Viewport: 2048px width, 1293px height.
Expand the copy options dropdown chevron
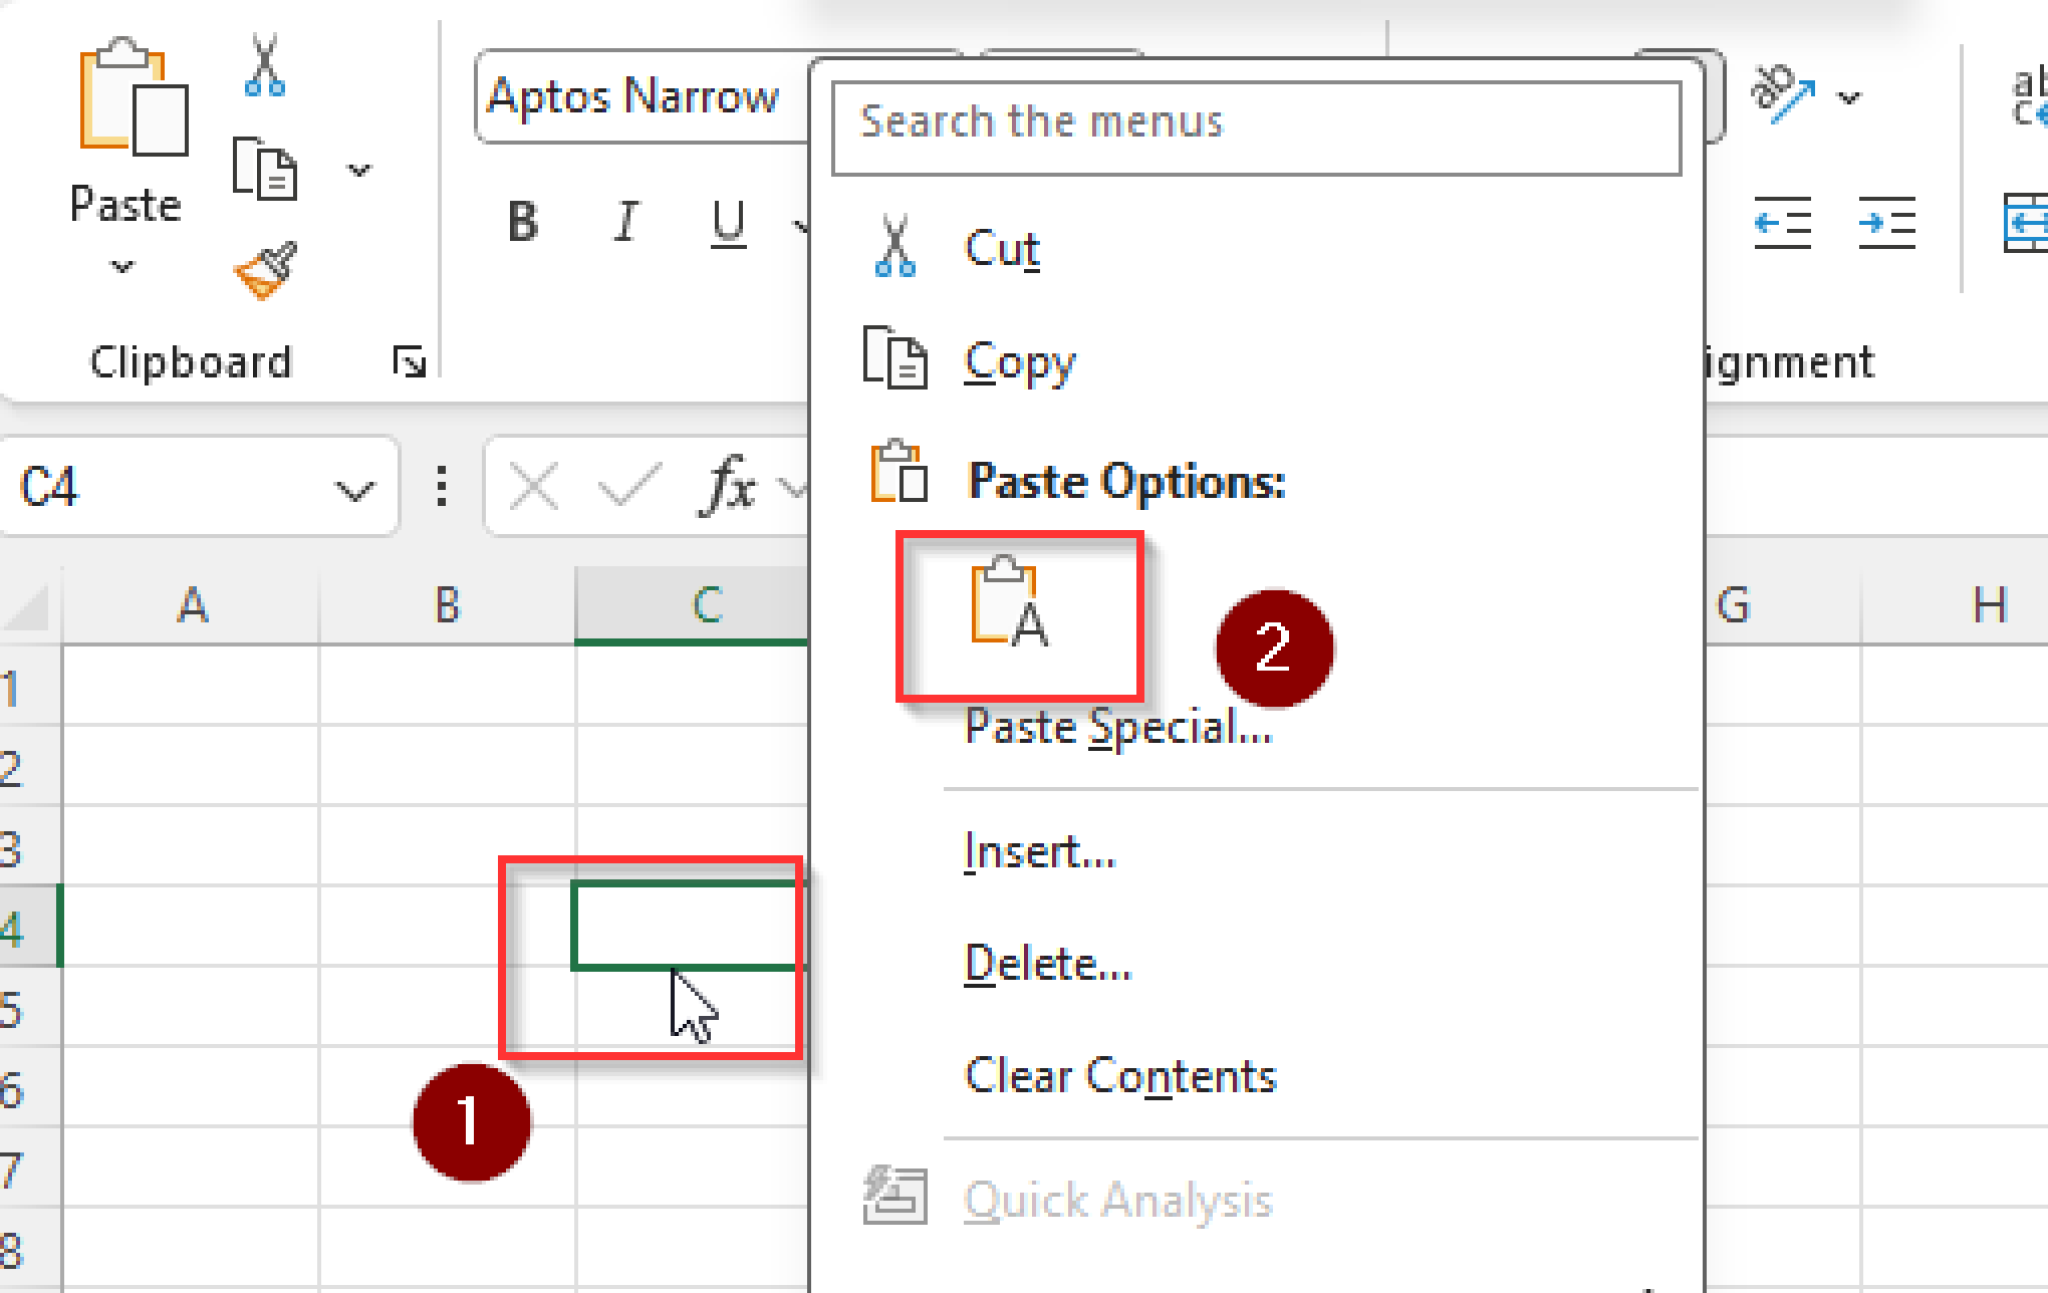358,170
